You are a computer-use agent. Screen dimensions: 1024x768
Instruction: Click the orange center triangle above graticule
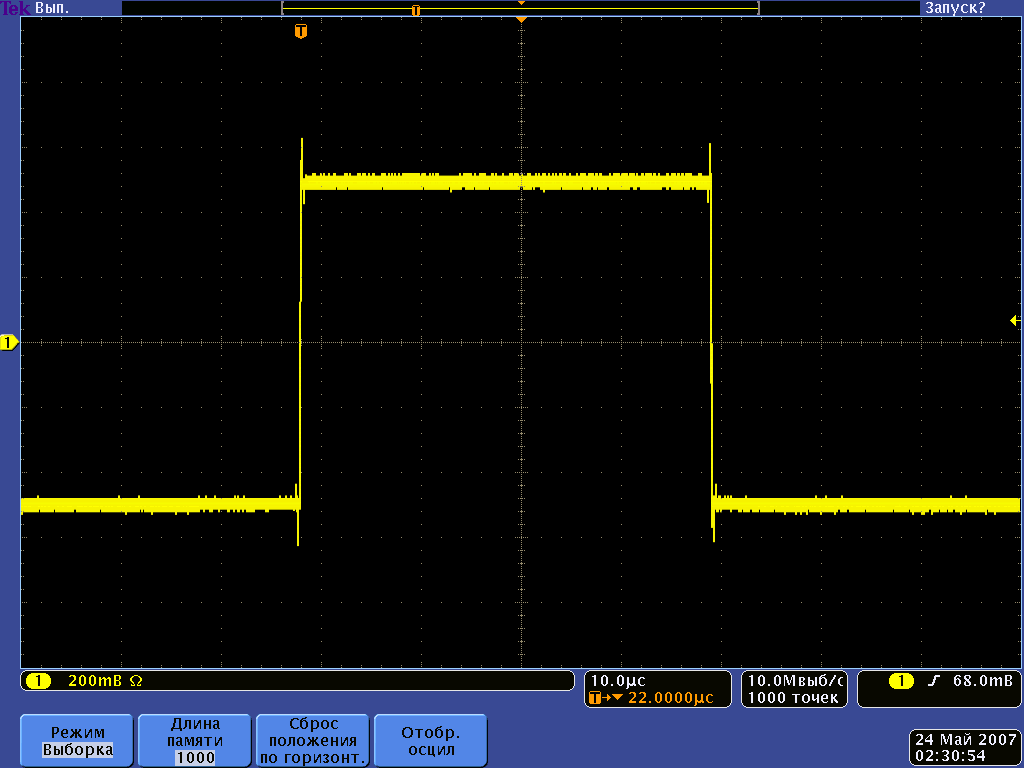pos(520,19)
